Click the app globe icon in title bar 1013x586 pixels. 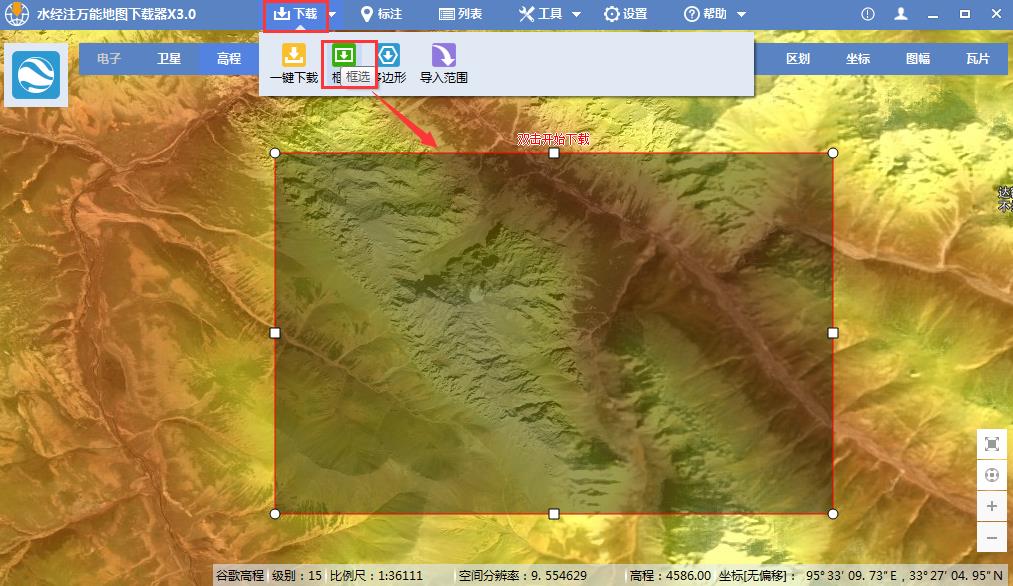[16, 14]
